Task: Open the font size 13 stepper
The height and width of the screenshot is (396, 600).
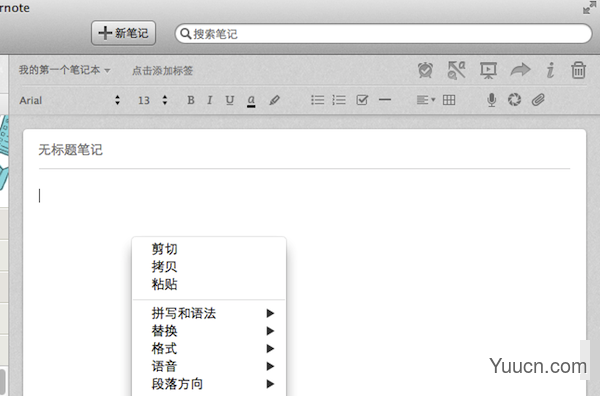Action: 152,100
